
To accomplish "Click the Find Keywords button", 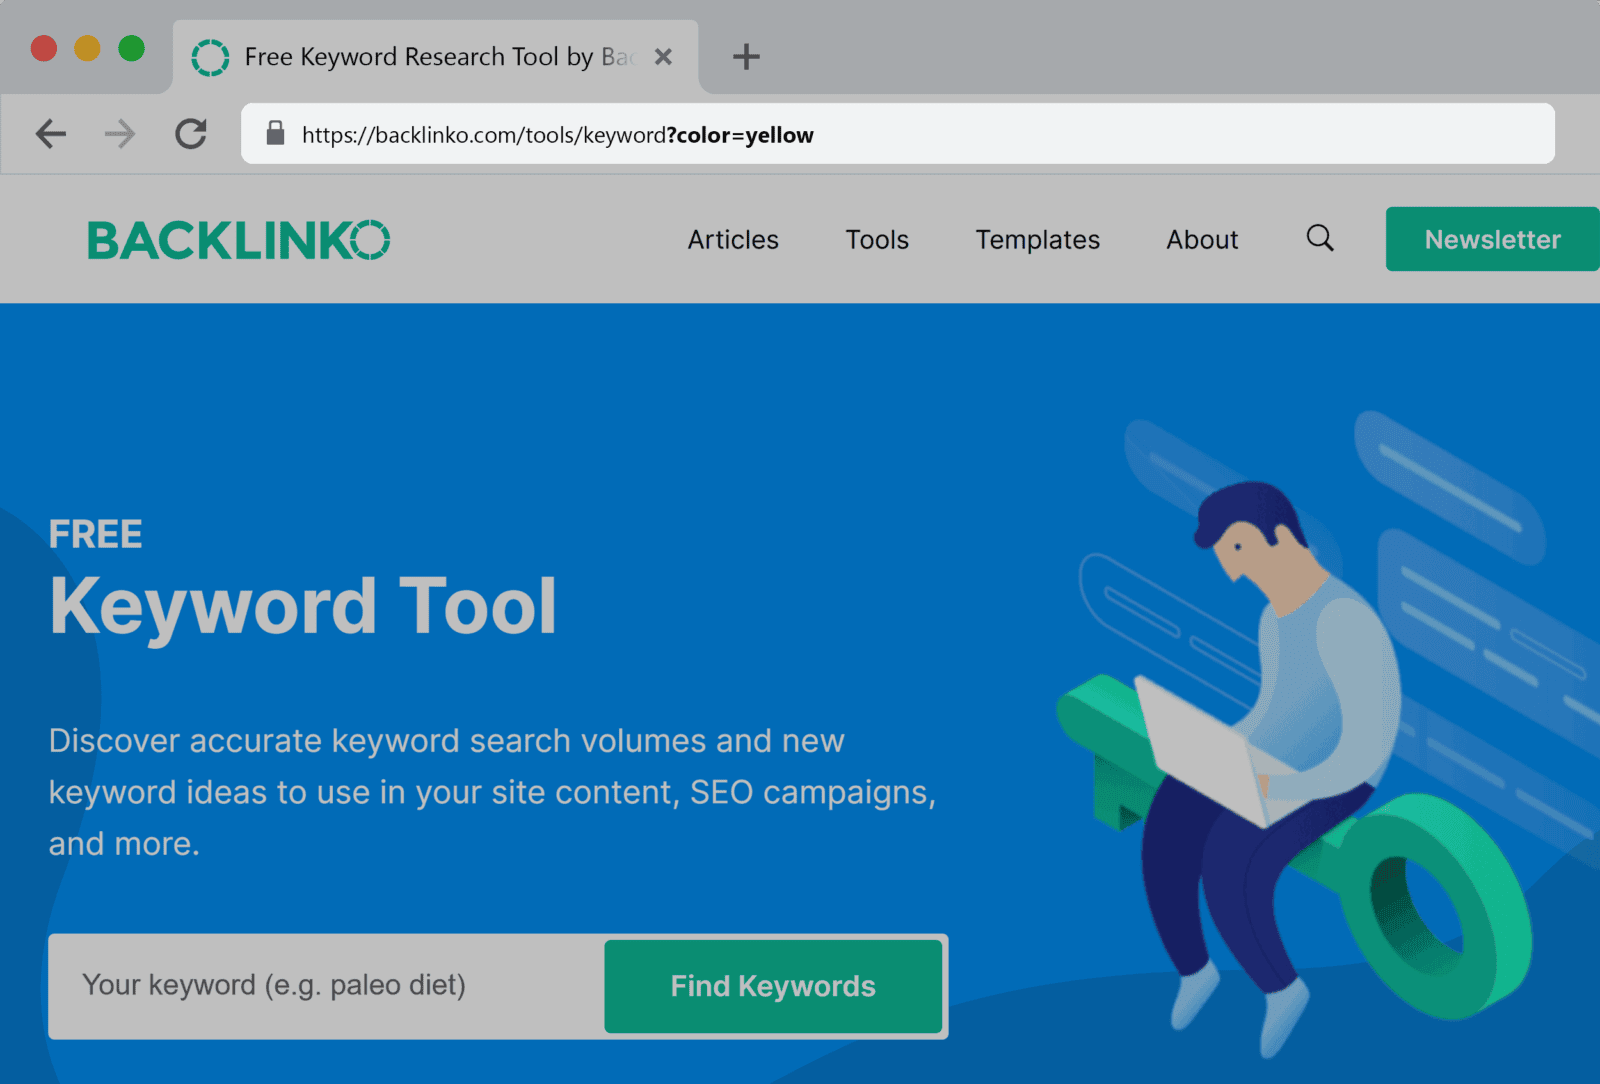I will (x=773, y=986).
